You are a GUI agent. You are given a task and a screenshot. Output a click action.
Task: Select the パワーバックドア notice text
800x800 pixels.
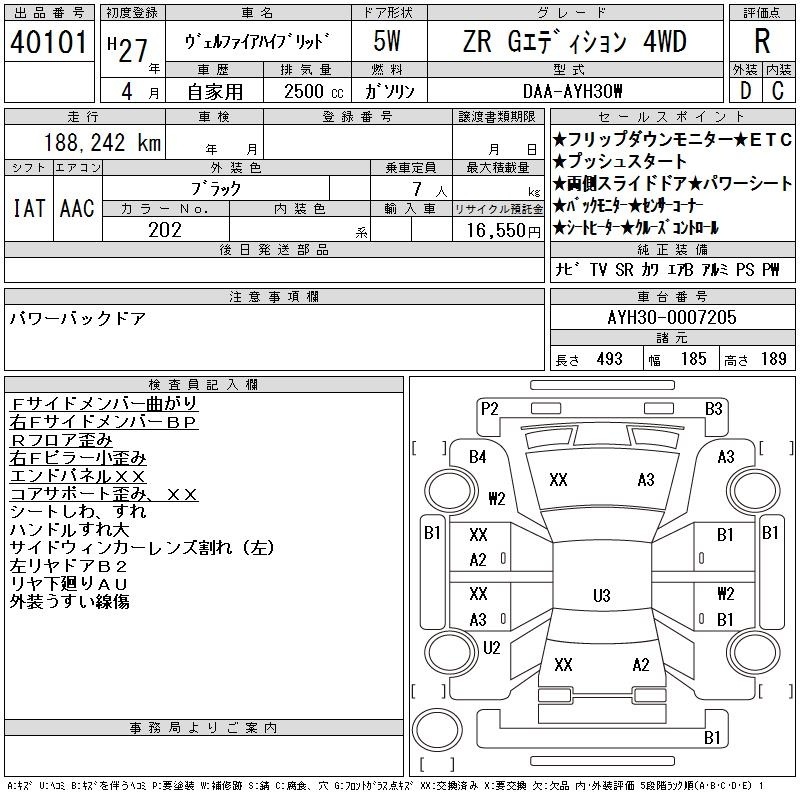point(78,318)
